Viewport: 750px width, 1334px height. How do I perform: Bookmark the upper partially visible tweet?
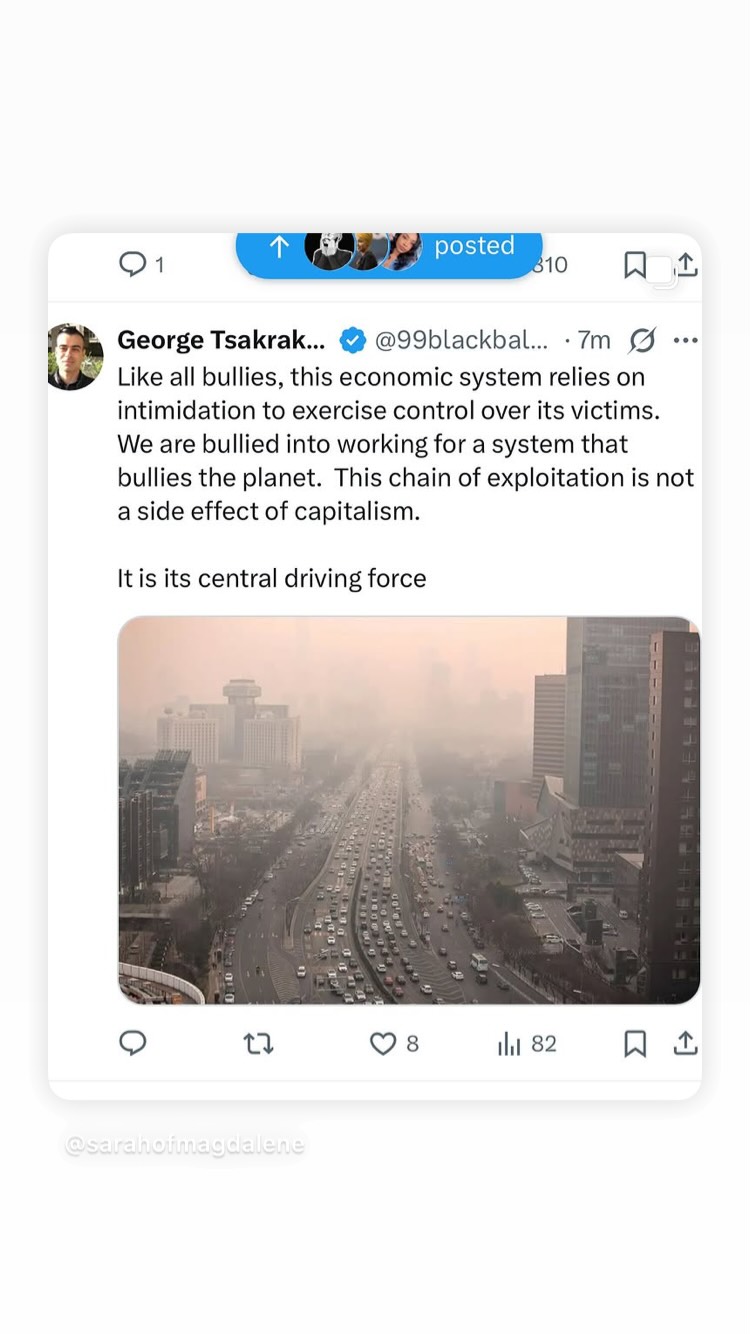(x=635, y=264)
